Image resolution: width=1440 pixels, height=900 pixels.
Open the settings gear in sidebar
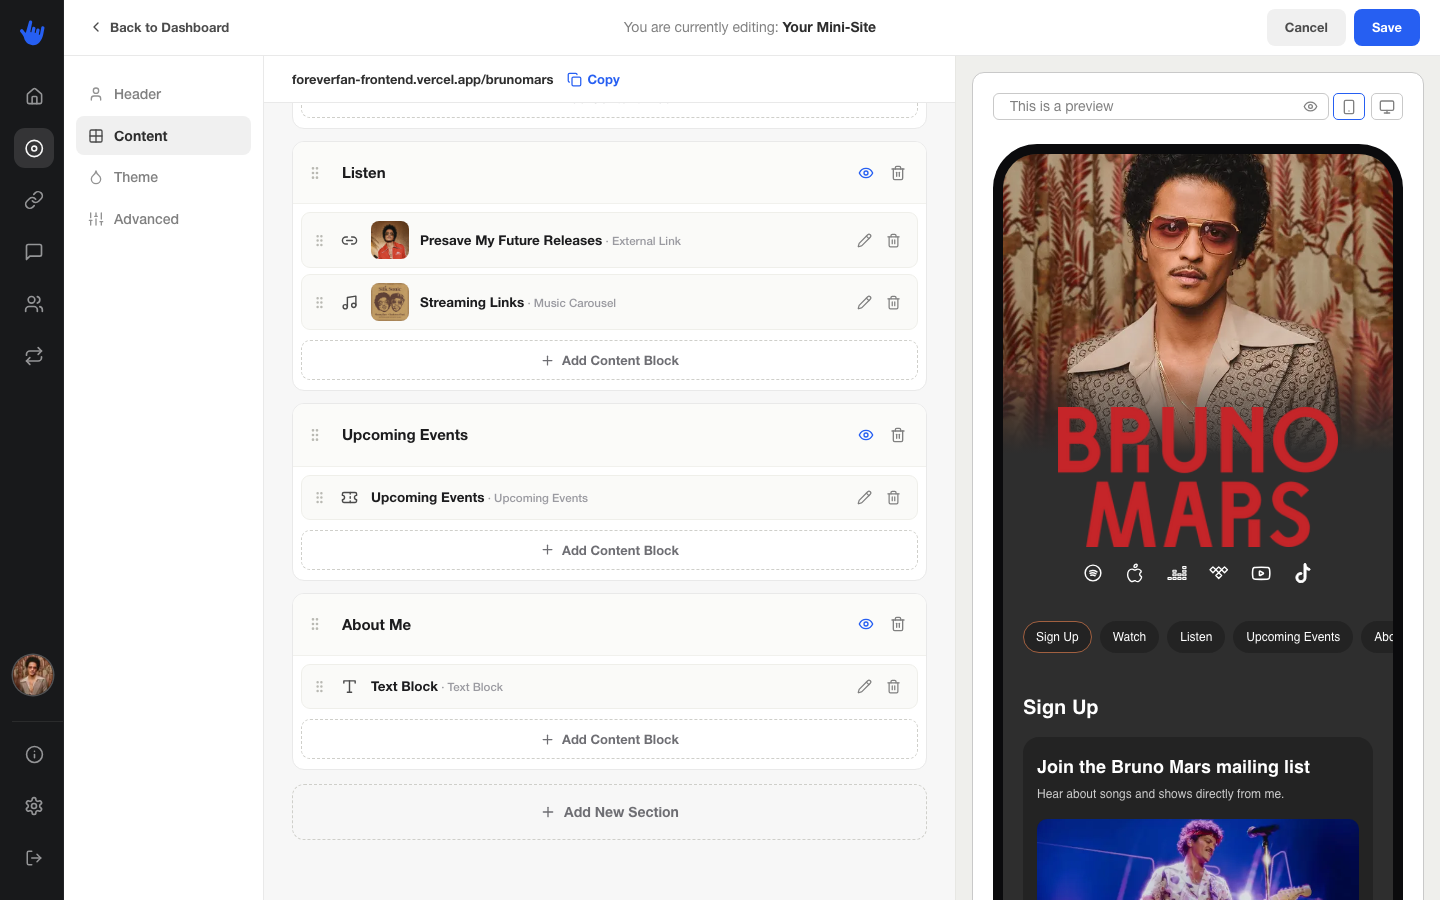pyautogui.click(x=34, y=806)
